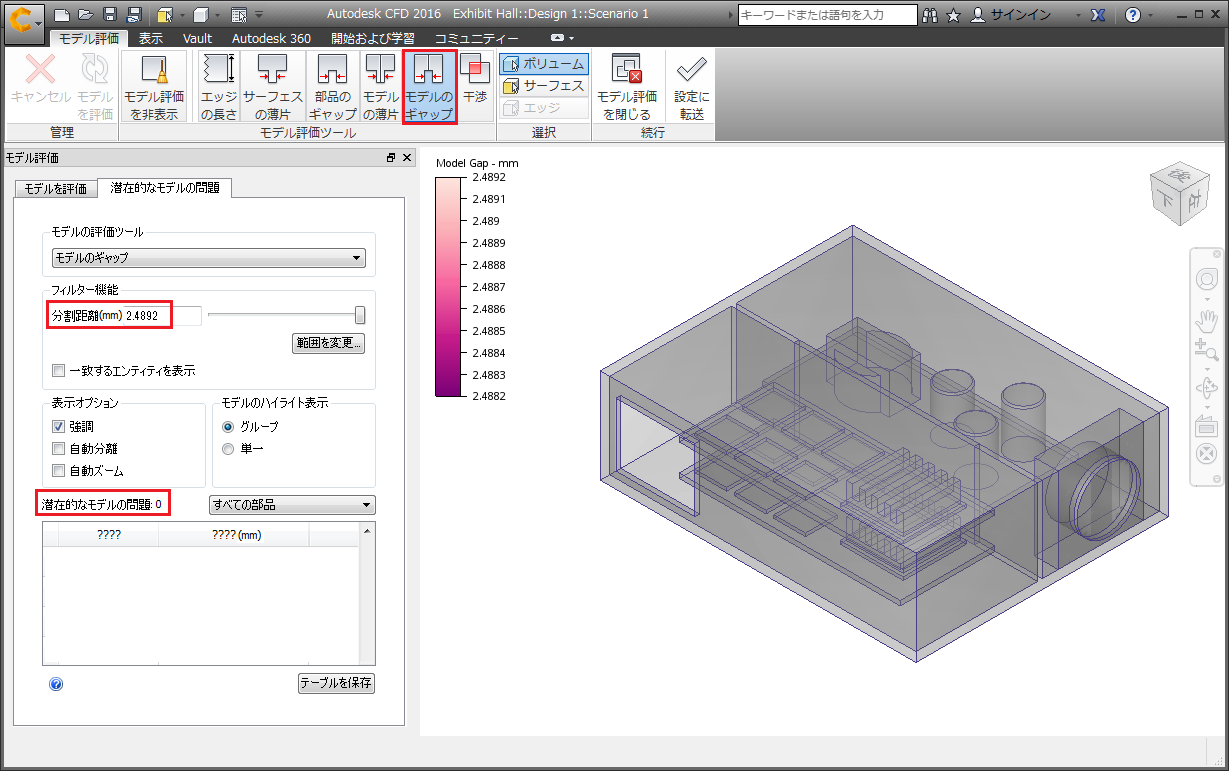Image resolution: width=1229 pixels, height=771 pixels.
Task: Select the 単一 radio button
Action: pos(228,449)
